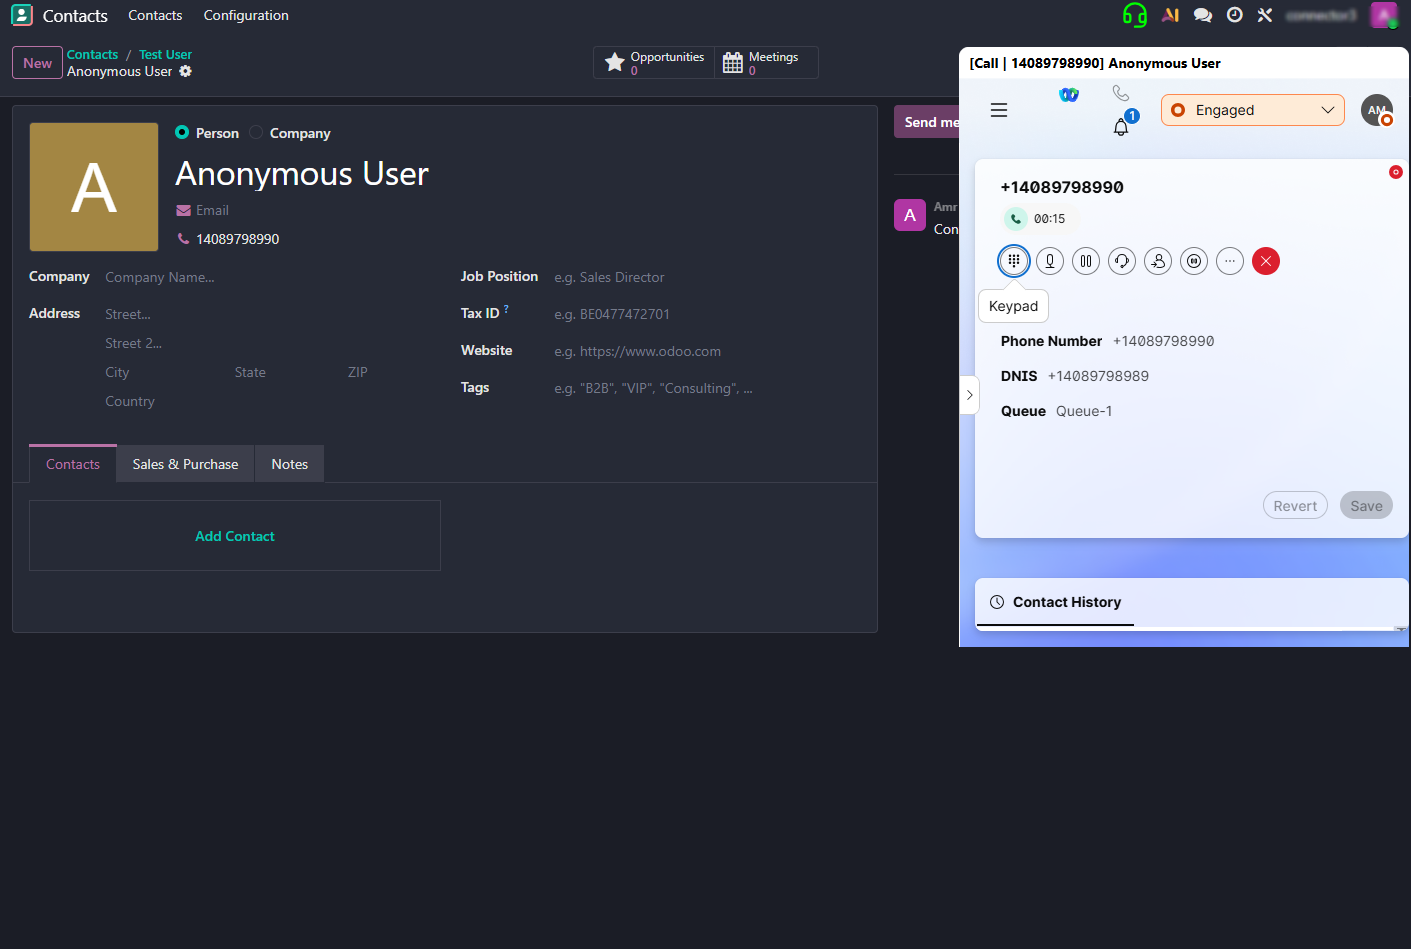Open the call Keypad button
Image resolution: width=1411 pixels, height=949 pixels.
click(x=1013, y=261)
